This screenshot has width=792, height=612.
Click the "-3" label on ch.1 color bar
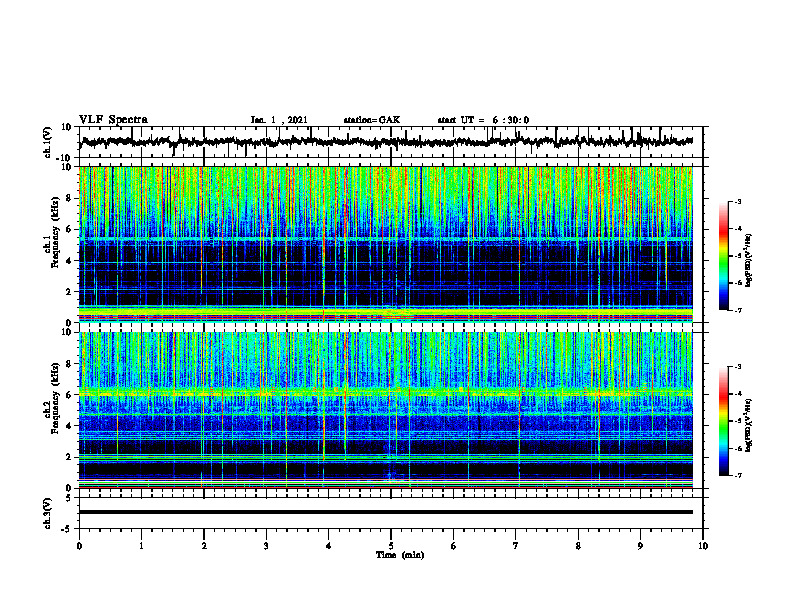point(737,201)
